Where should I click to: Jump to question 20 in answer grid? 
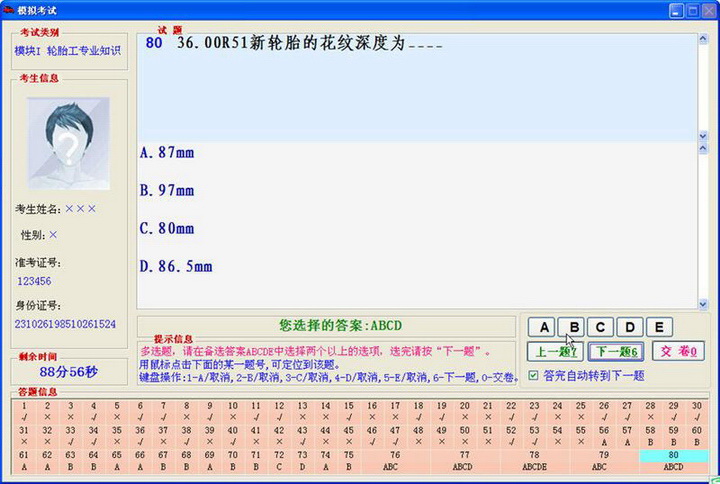(465, 411)
